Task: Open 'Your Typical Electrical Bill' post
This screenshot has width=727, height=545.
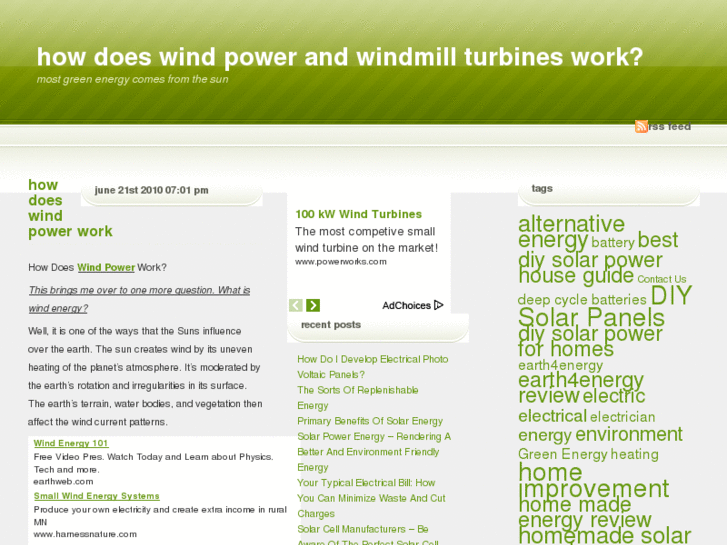Action: [x=371, y=498]
